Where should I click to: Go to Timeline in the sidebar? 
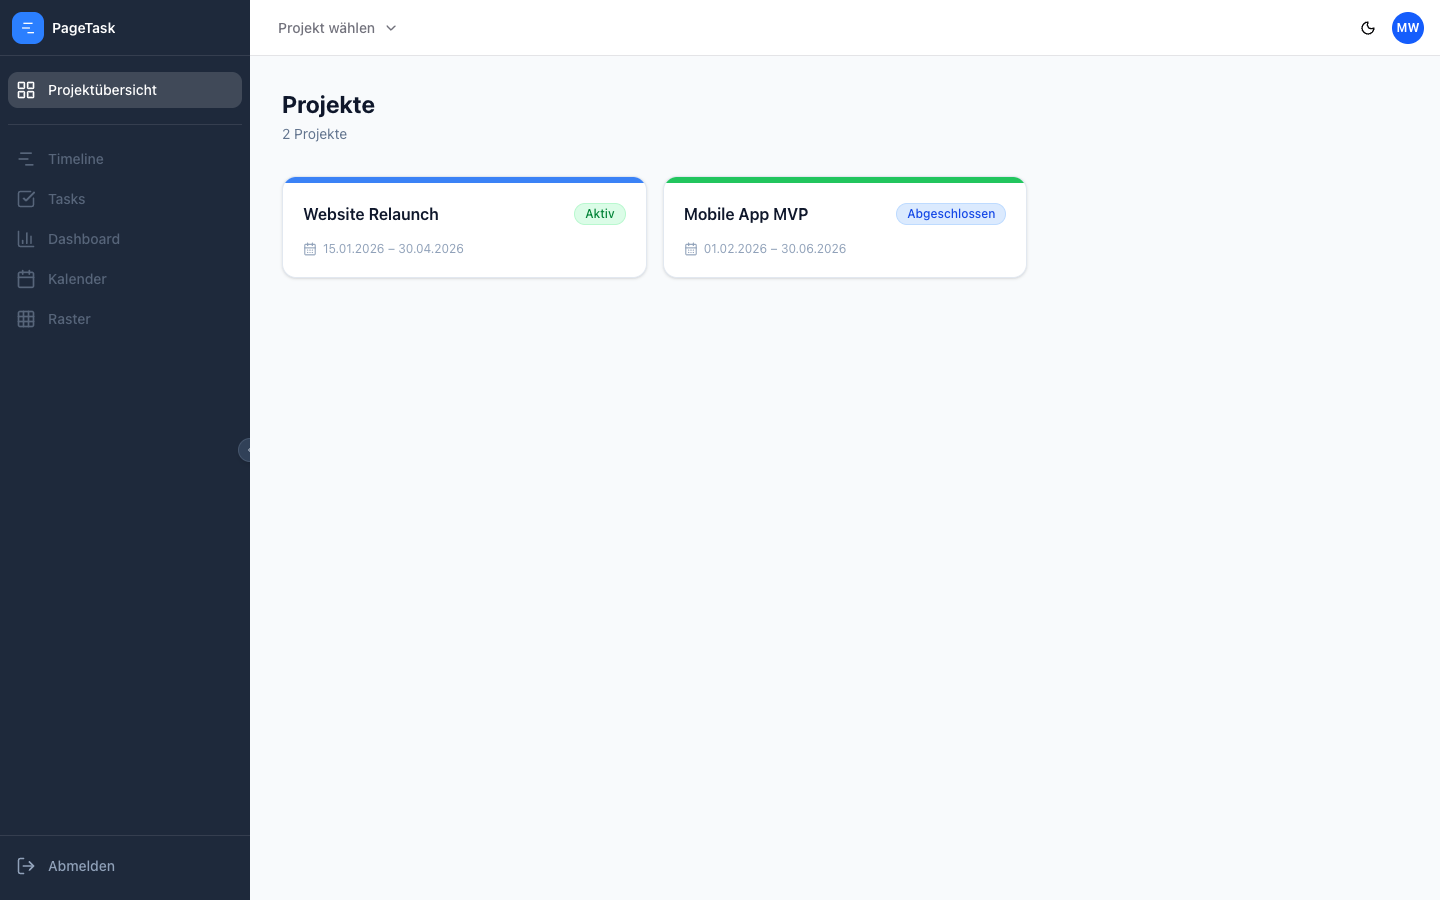76,159
